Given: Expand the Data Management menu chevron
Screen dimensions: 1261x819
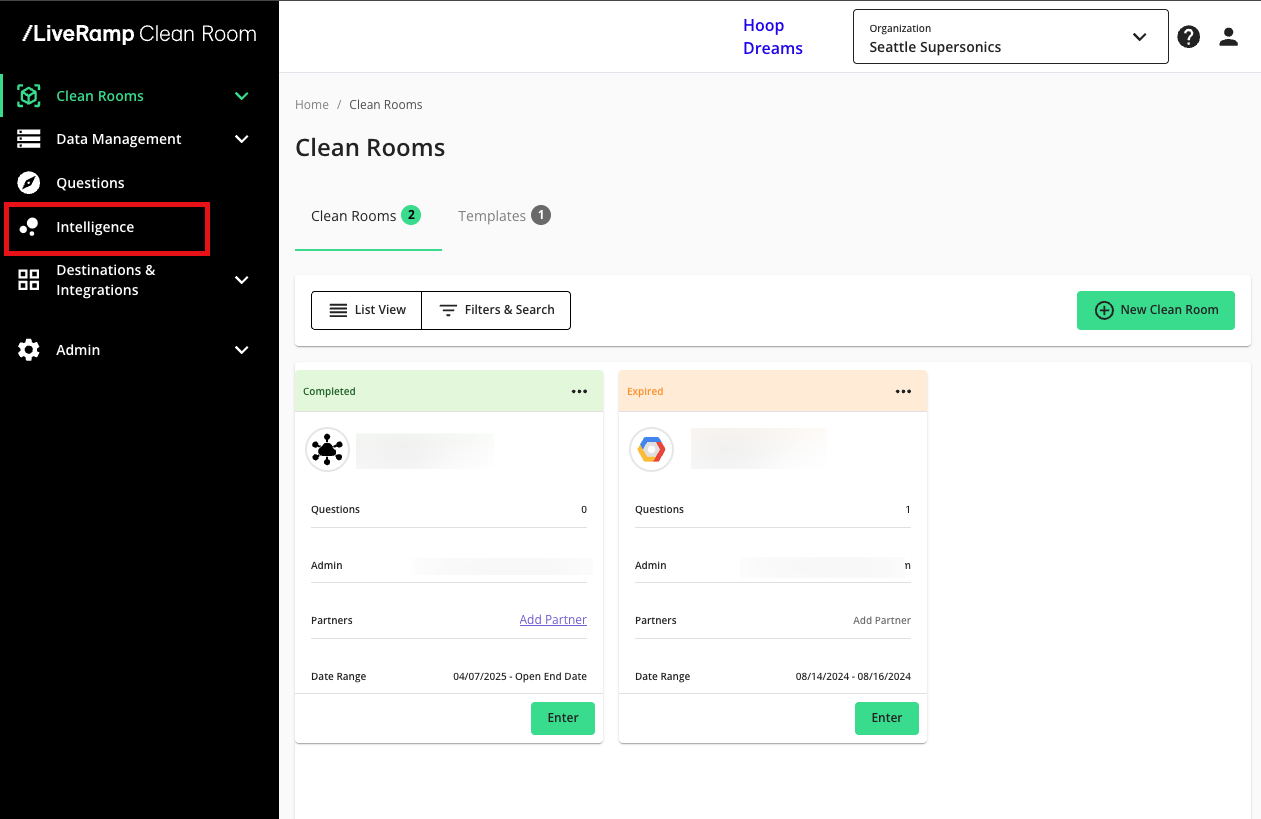Looking at the screenshot, I should (241, 139).
